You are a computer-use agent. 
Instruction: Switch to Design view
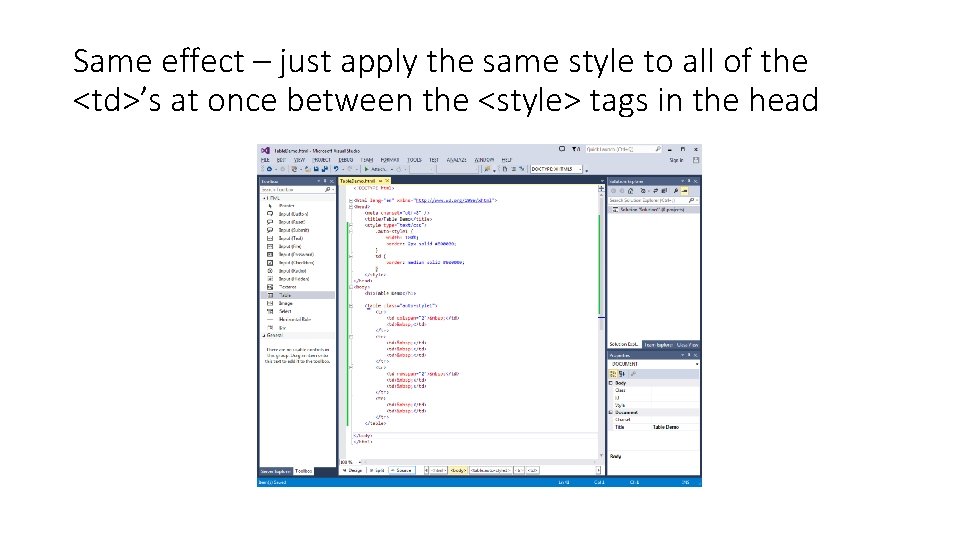pos(353,470)
